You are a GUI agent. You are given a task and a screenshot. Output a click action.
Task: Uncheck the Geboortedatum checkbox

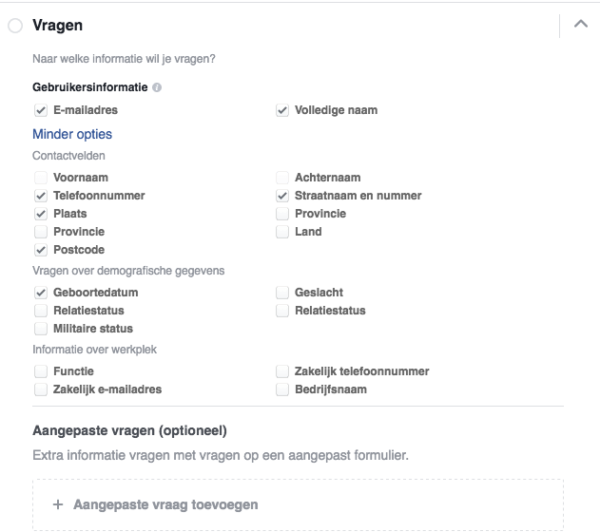(41, 292)
